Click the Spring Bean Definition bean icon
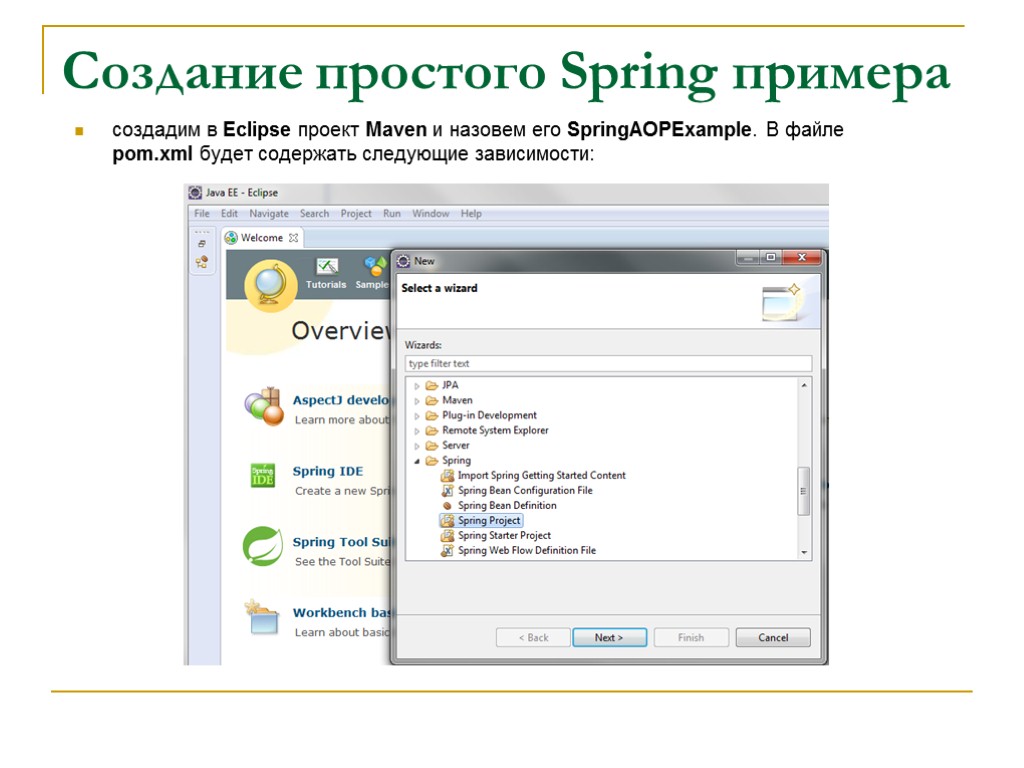The height and width of the screenshot is (768, 1024). point(447,505)
